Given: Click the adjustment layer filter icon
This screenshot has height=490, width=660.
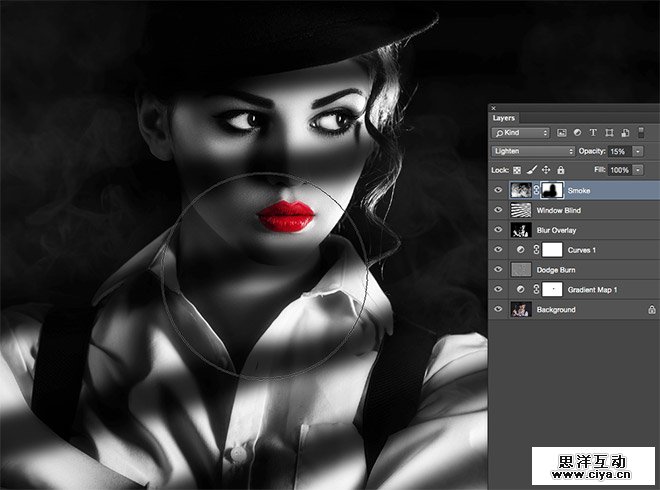Looking at the screenshot, I should click(577, 132).
